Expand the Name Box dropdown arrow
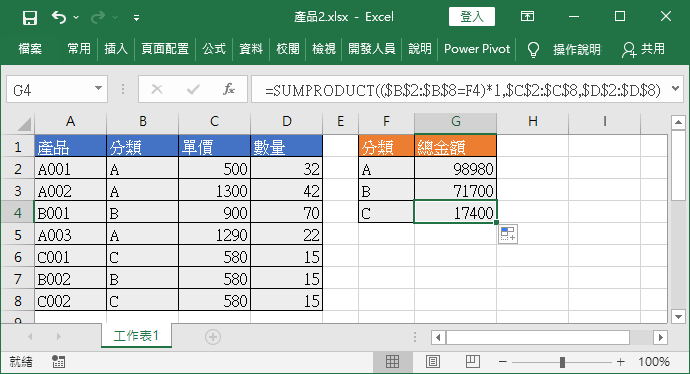 point(99,89)
